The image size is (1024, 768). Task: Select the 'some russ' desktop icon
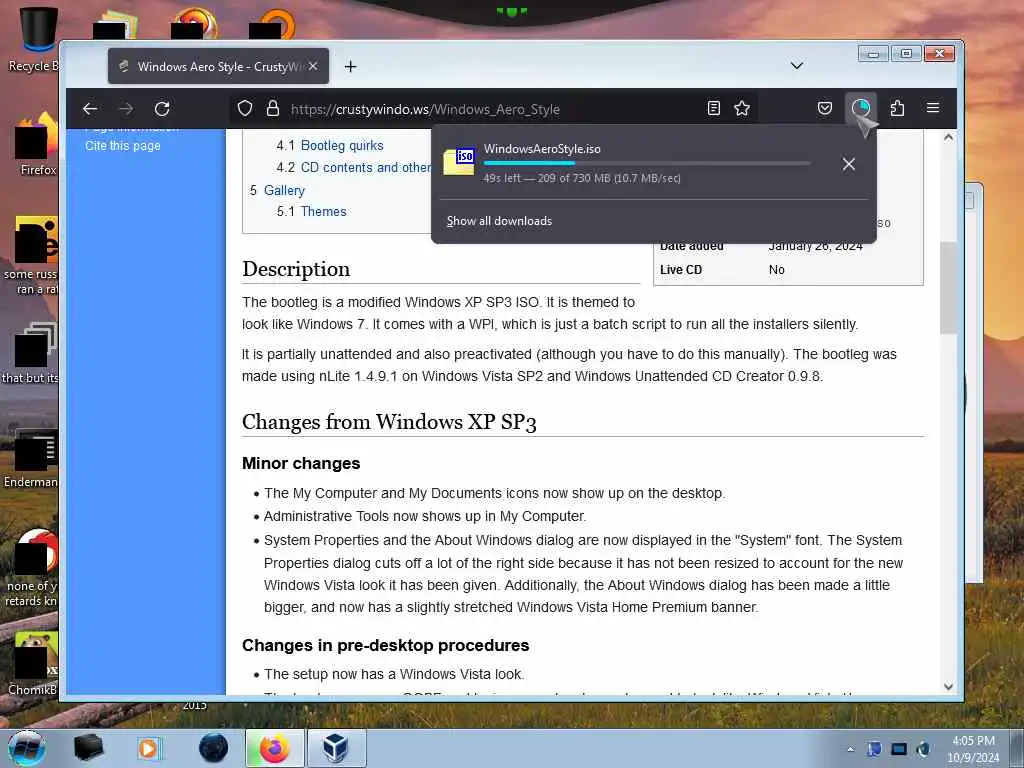pos(31,256)
